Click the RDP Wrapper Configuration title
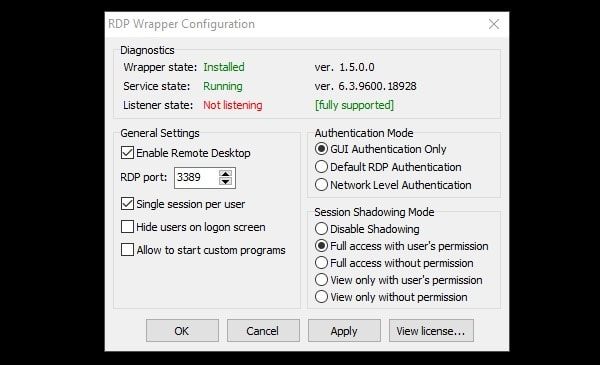The image size is (600, 365). [181, 24]
